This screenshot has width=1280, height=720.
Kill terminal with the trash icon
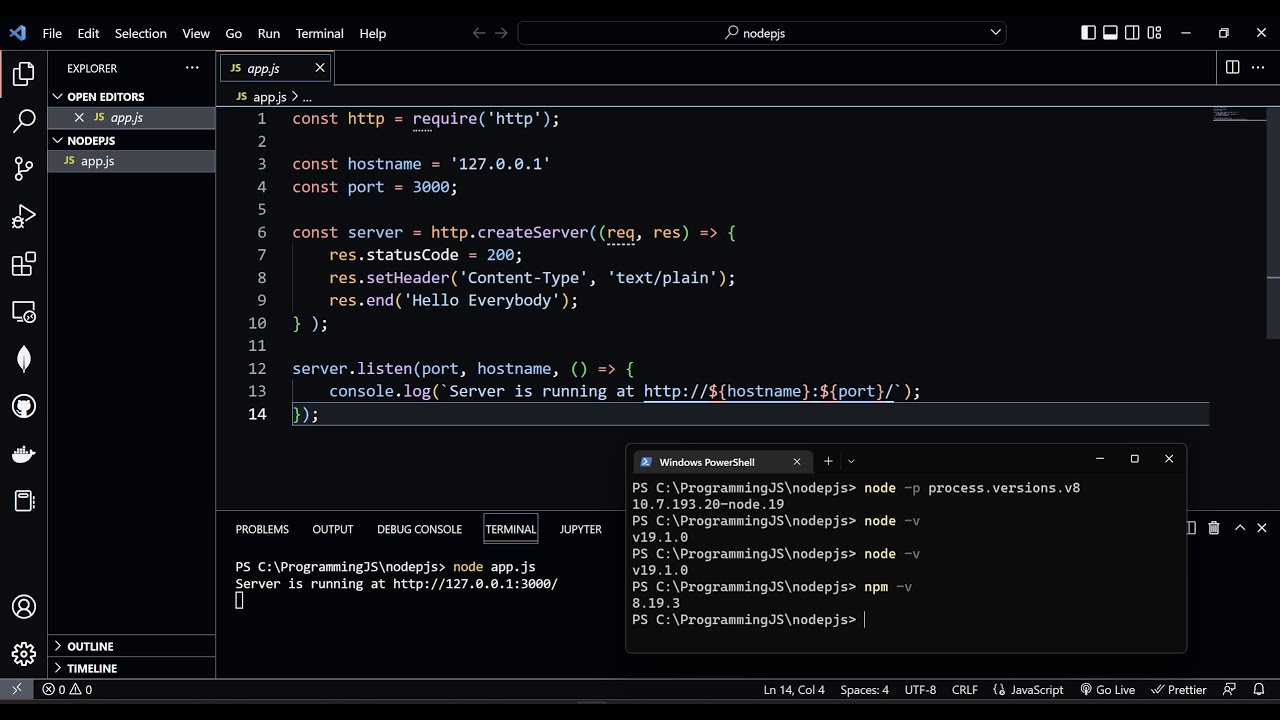[x=1214, y=528]
